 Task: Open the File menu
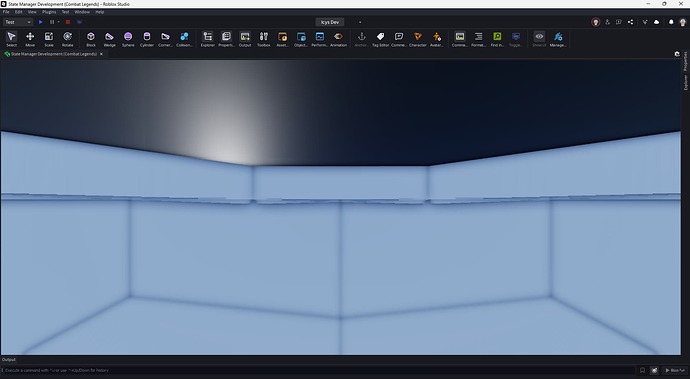pyautogui.click(x=6, y=12)
